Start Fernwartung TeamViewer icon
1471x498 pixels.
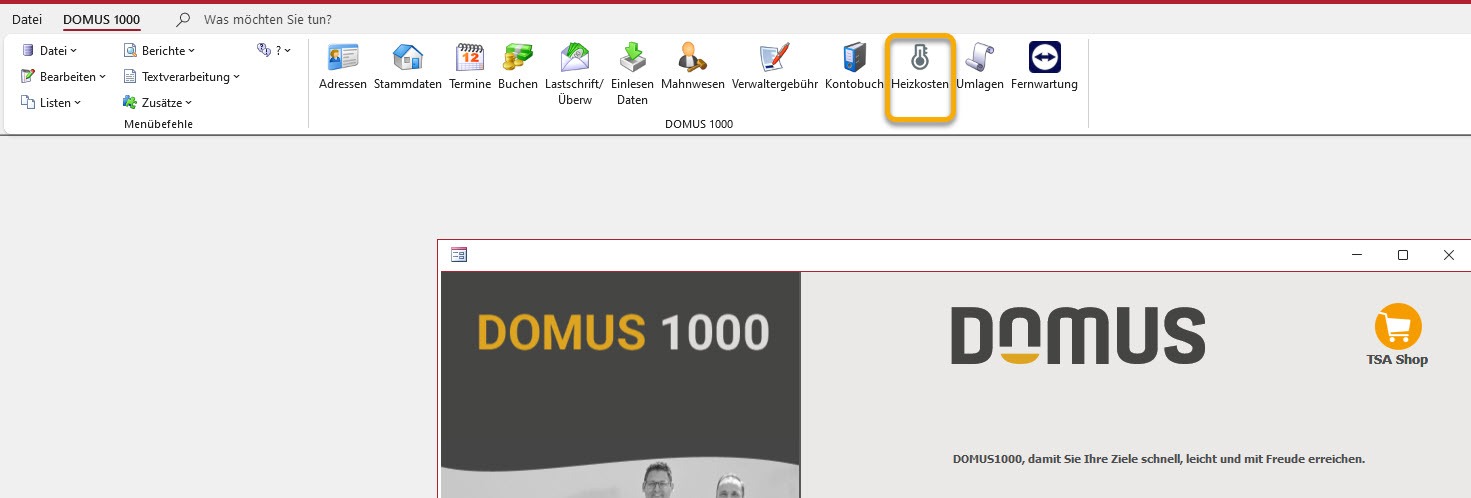click(x=1044, y=57)
